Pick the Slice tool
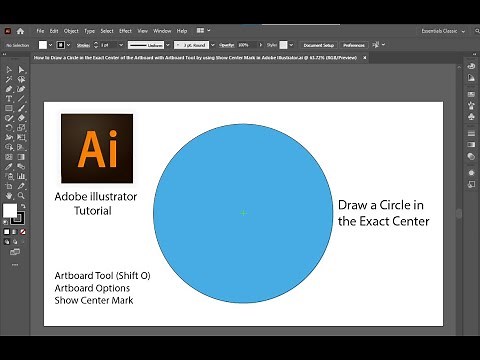 click(x=21, y=186)
